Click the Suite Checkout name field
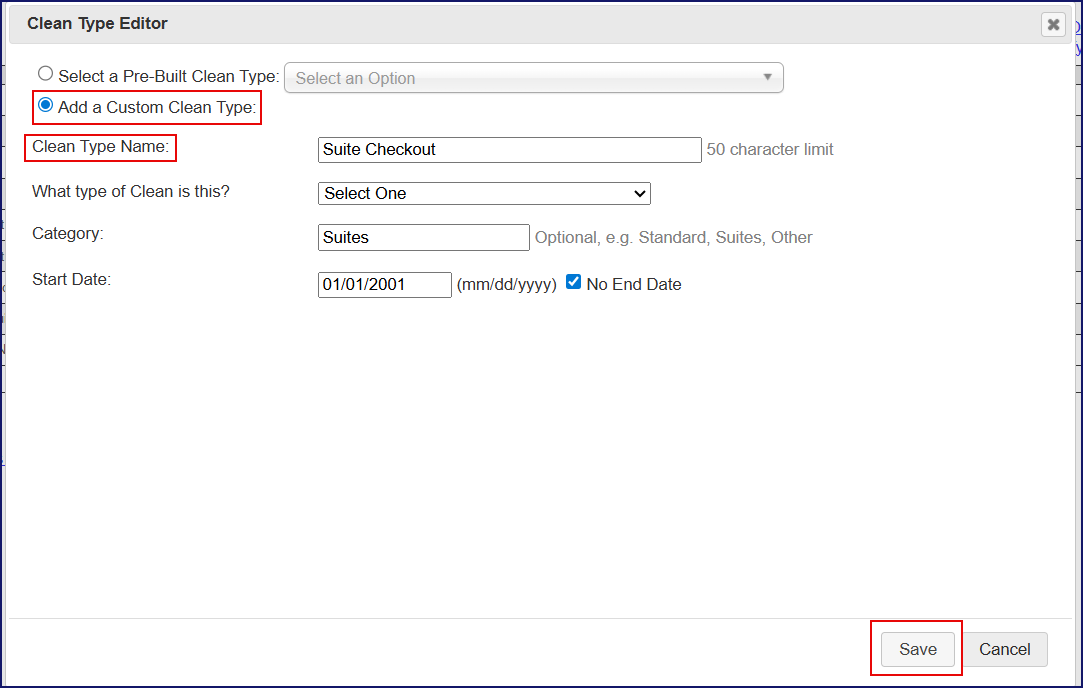Image resolution: width=1083 pixels, height=688 pixels. coord(509,150)
